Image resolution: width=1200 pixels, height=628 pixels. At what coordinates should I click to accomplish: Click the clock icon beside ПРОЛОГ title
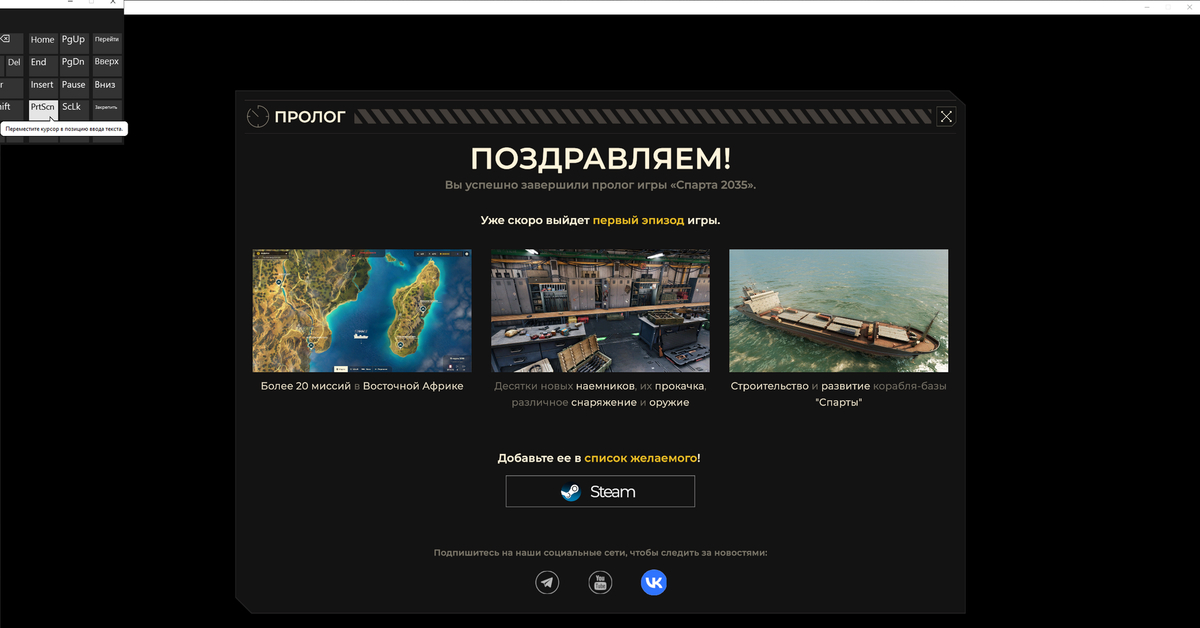[x=258, y=117]
